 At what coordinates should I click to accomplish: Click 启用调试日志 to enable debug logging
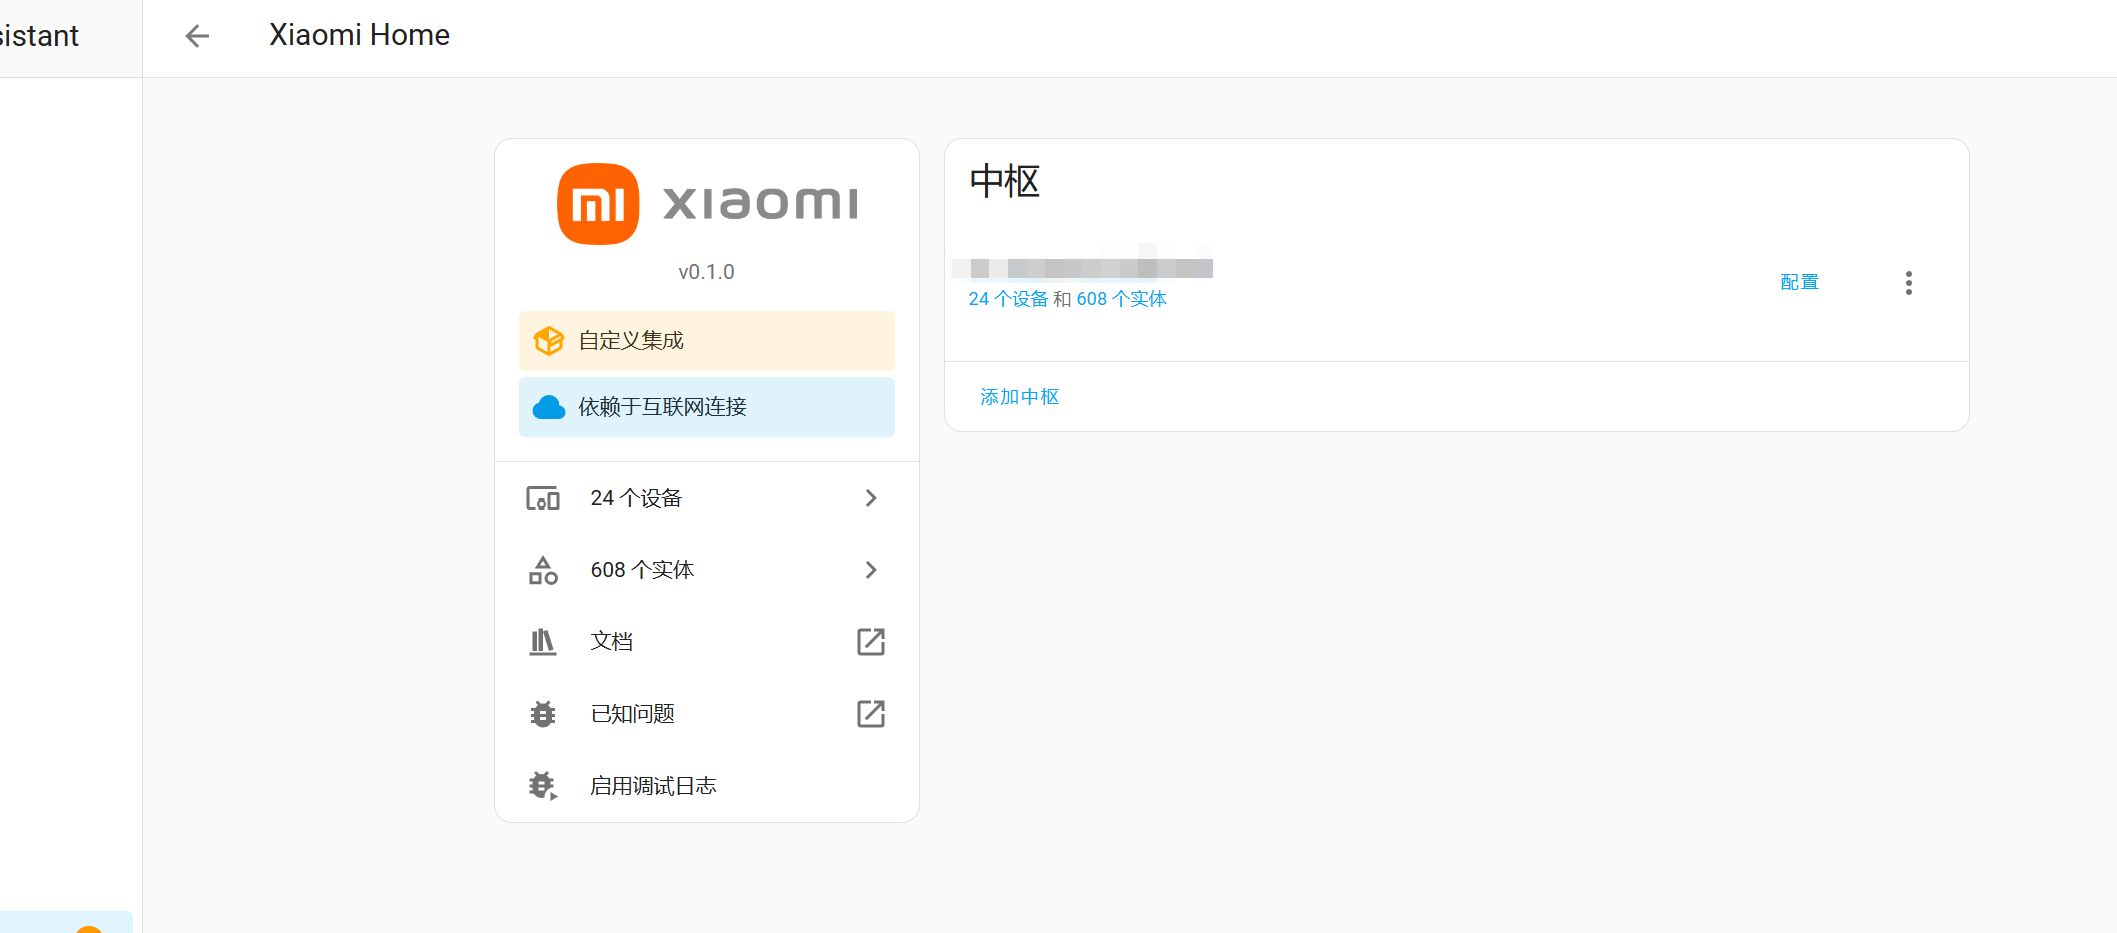707,786
